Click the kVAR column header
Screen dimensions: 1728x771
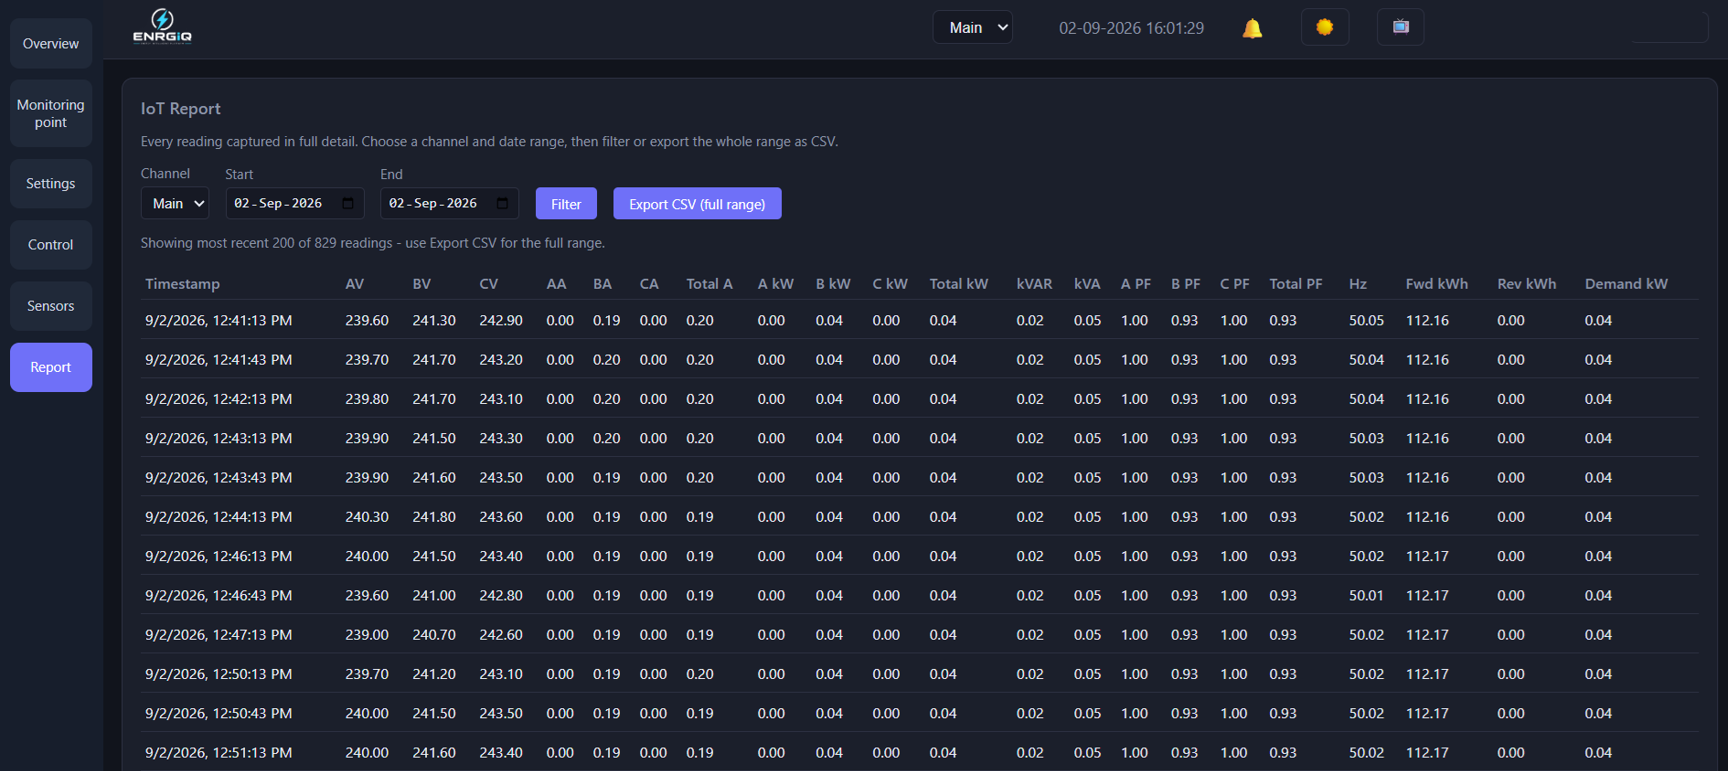pyautogui.click(x=1034, y=284)
